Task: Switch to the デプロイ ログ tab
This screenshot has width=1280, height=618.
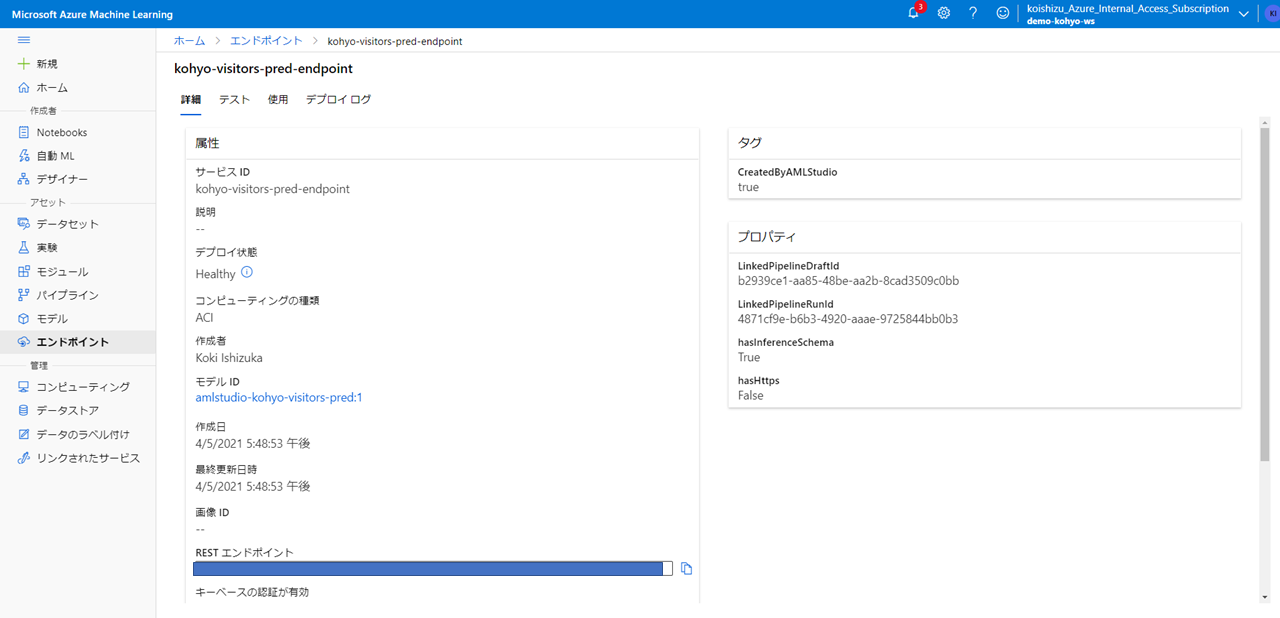Action: pyautogui.click(x=338, y=100)
